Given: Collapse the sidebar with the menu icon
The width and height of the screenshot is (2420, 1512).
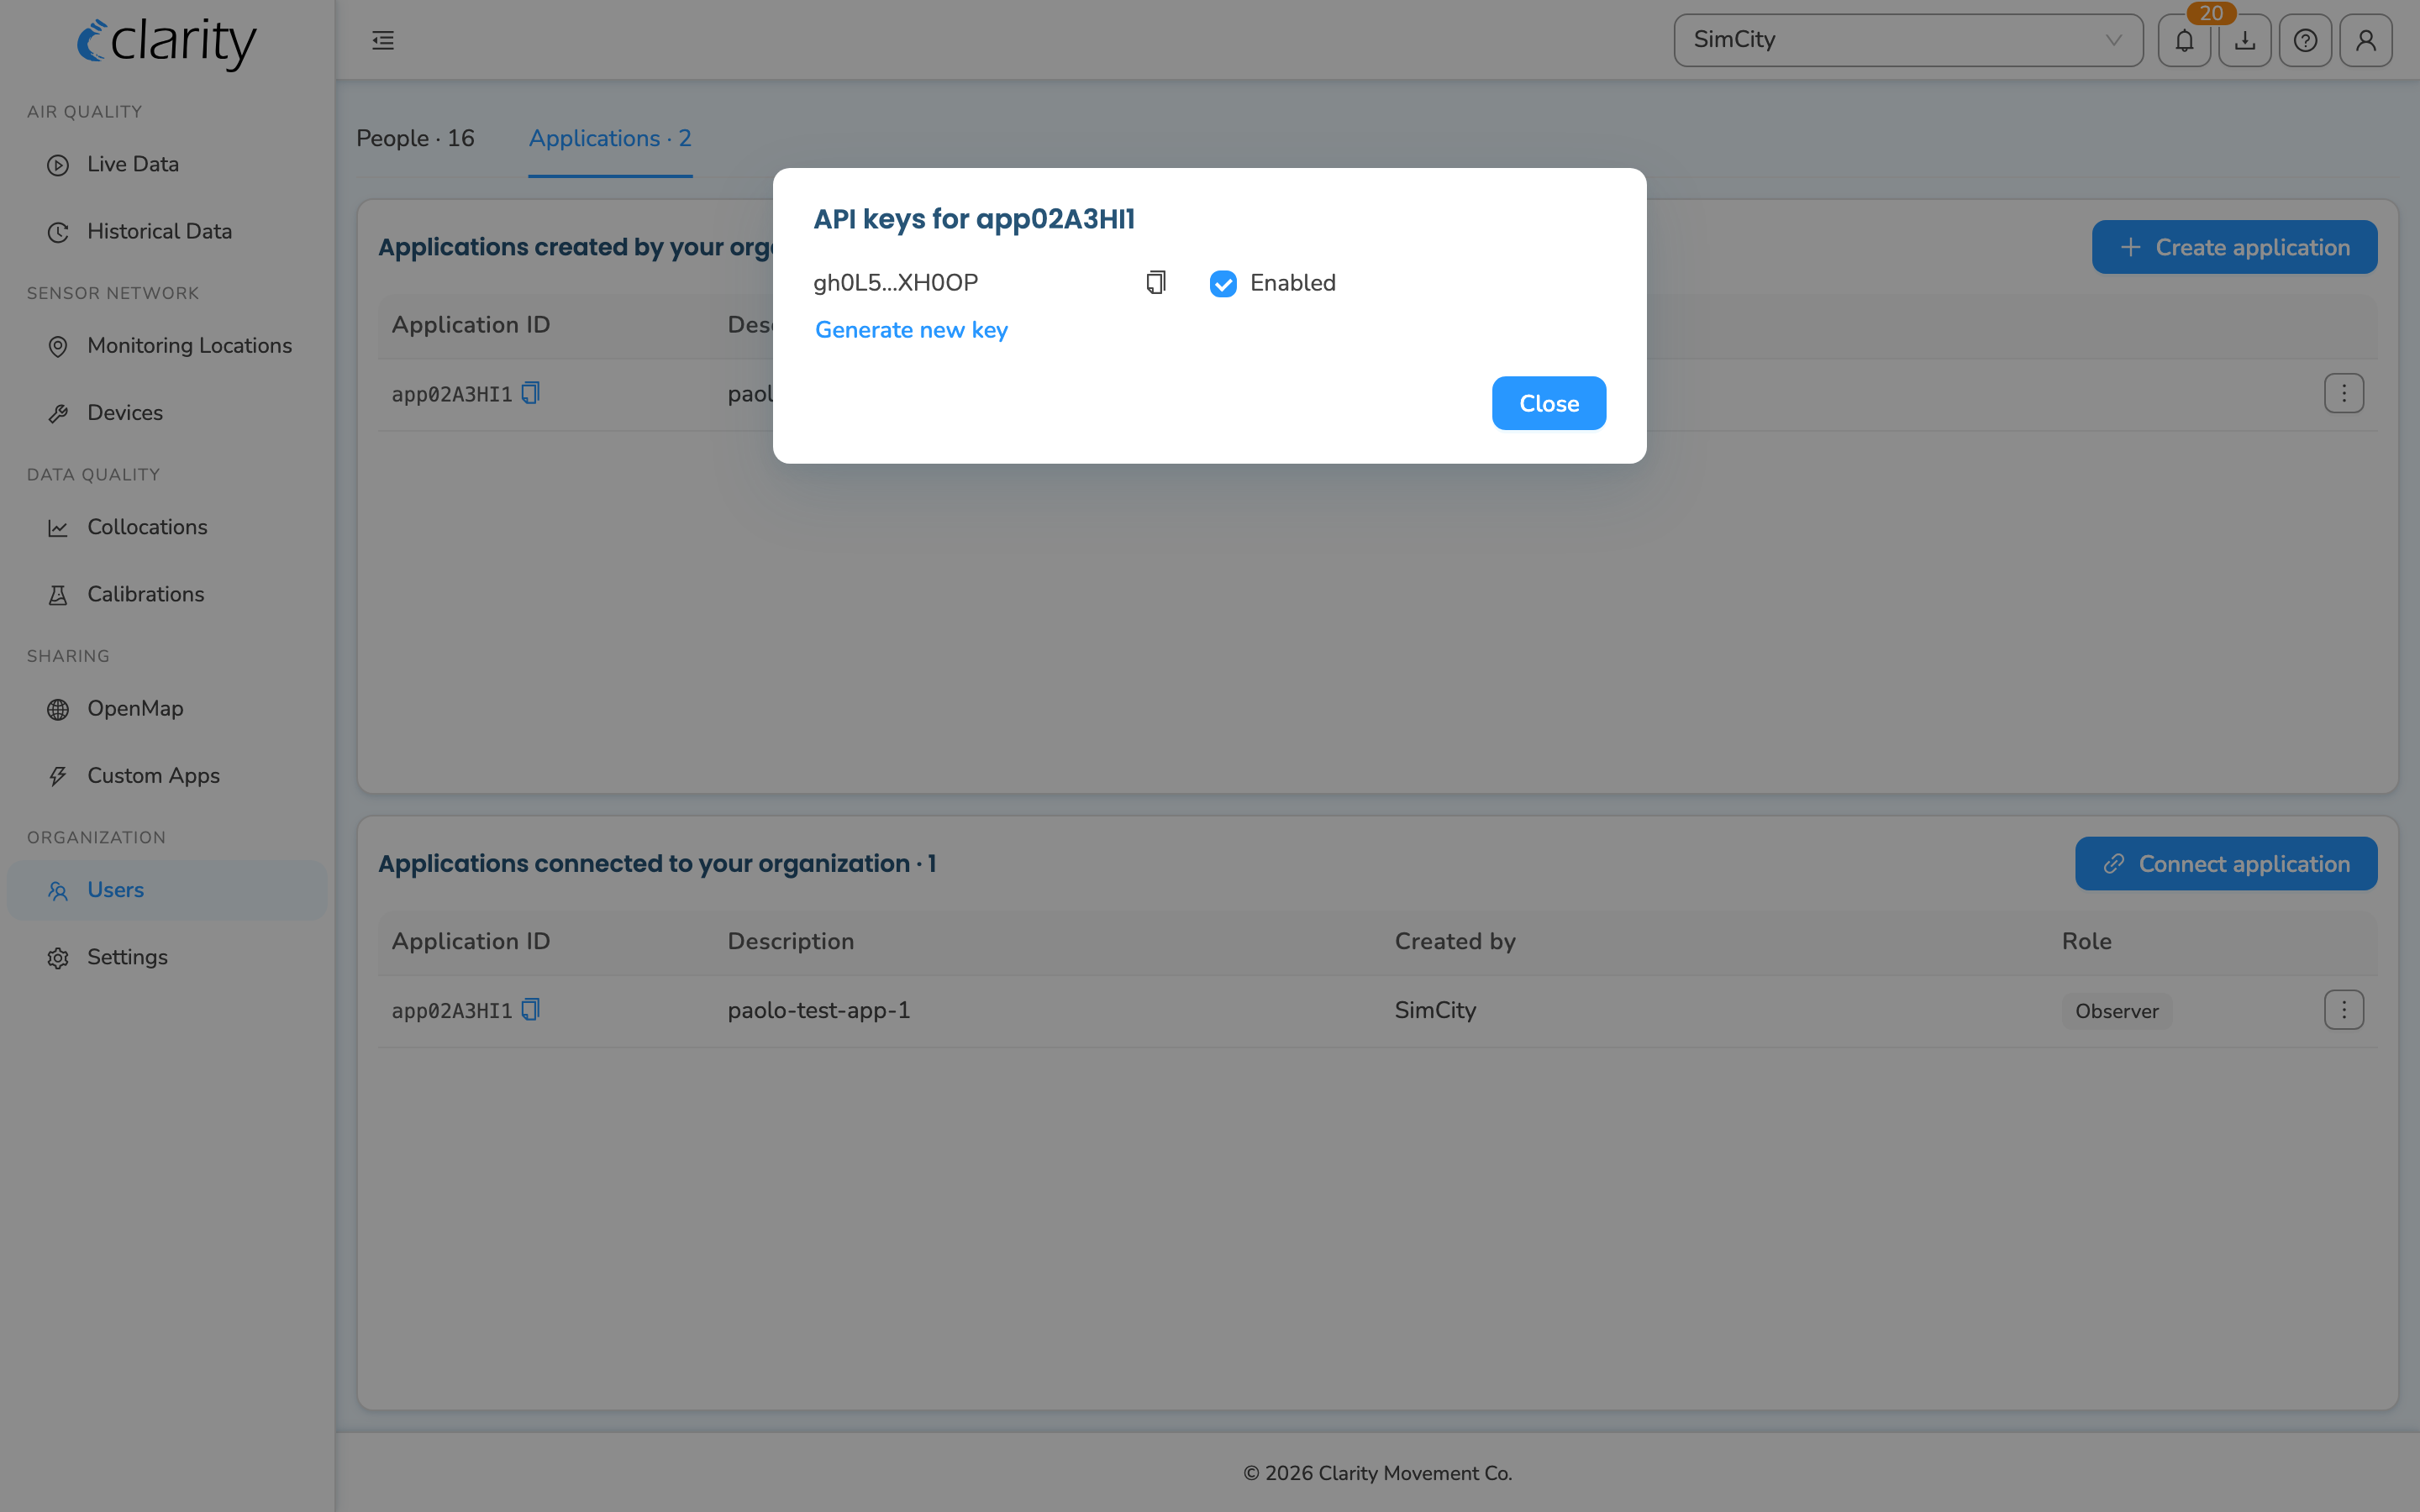Looking at the screenshot, I should [383, 40].
